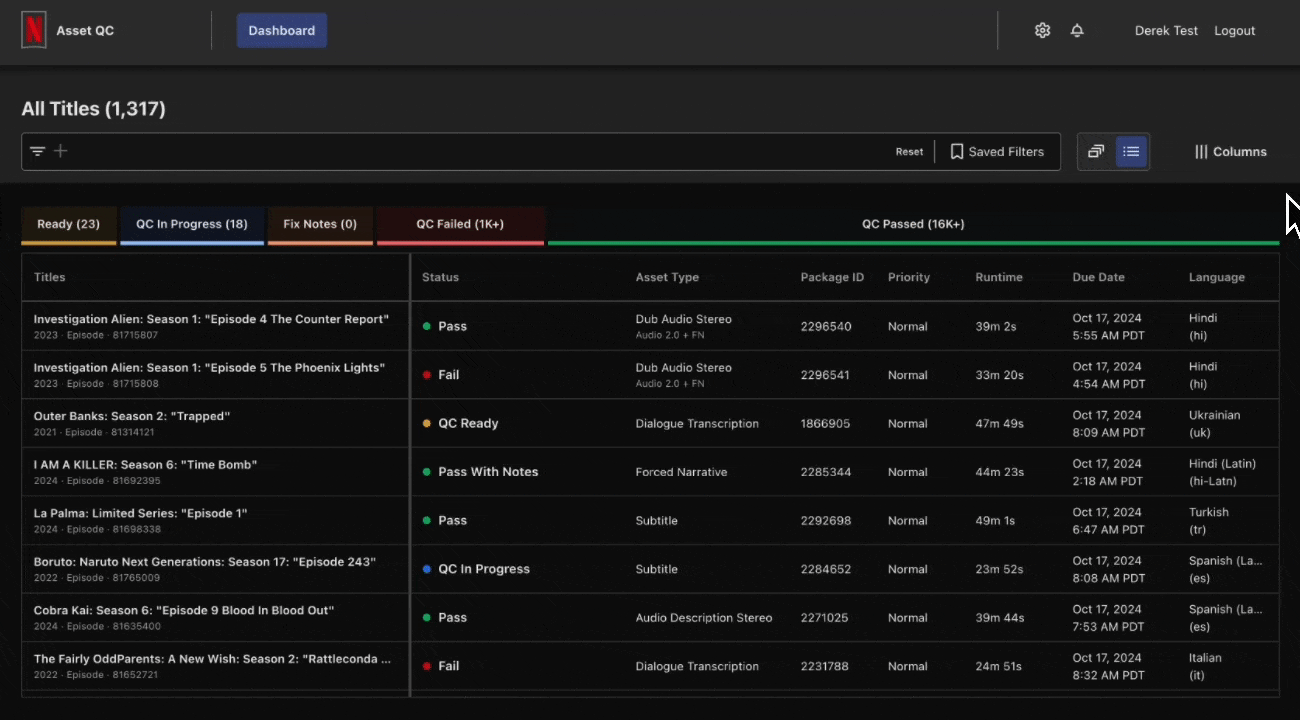This screenshot has height=720, width=1300.
Task: Click Fail status for package 2296541
Action: point(441,375)
